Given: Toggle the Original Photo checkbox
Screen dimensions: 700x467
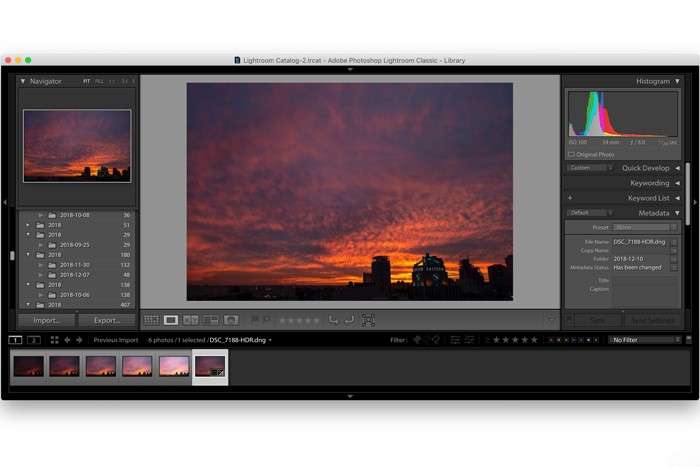Looking at the screenshot, I should [x=571, y=154].
